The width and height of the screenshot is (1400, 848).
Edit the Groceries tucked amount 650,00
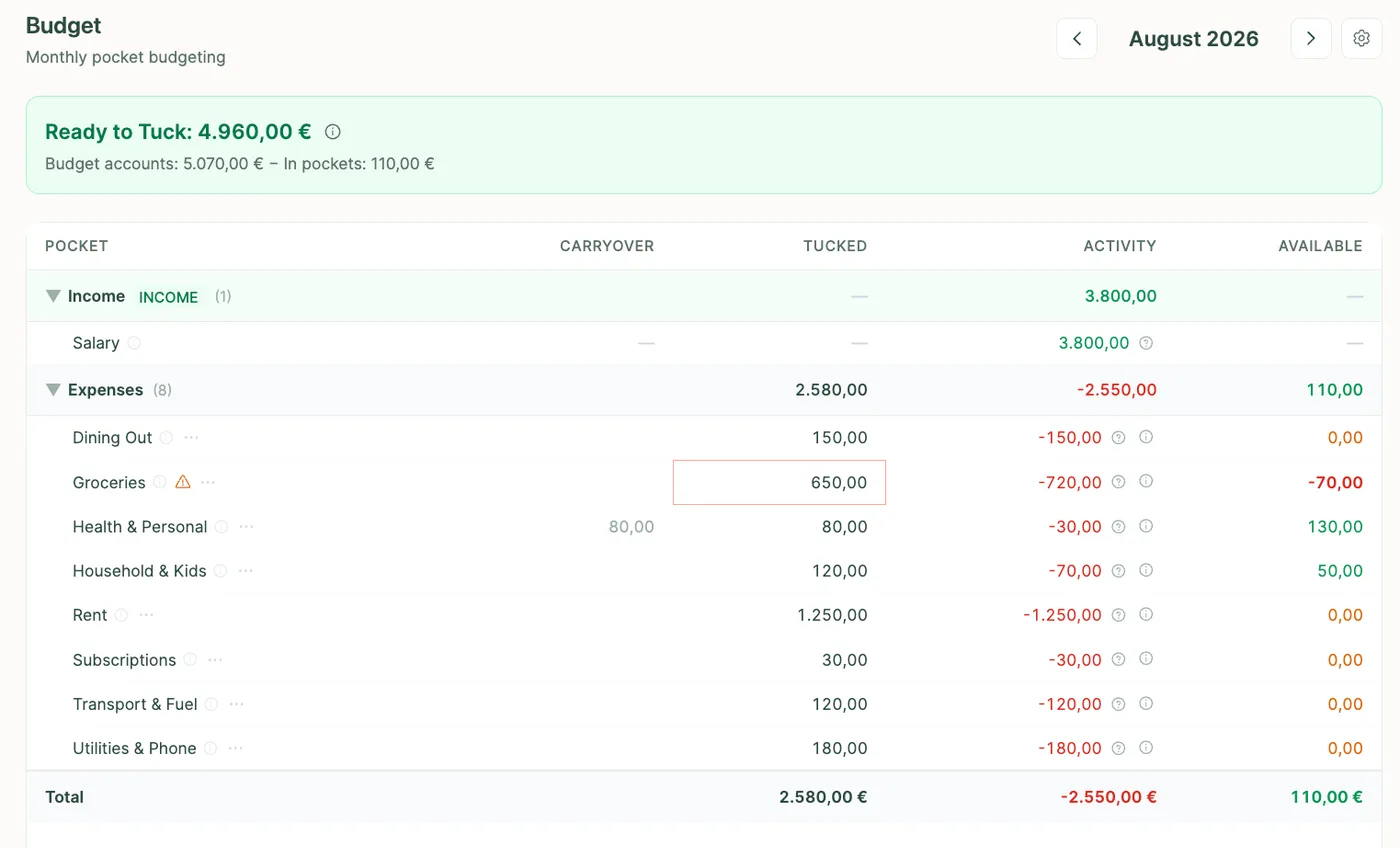[x=779, y=482]
